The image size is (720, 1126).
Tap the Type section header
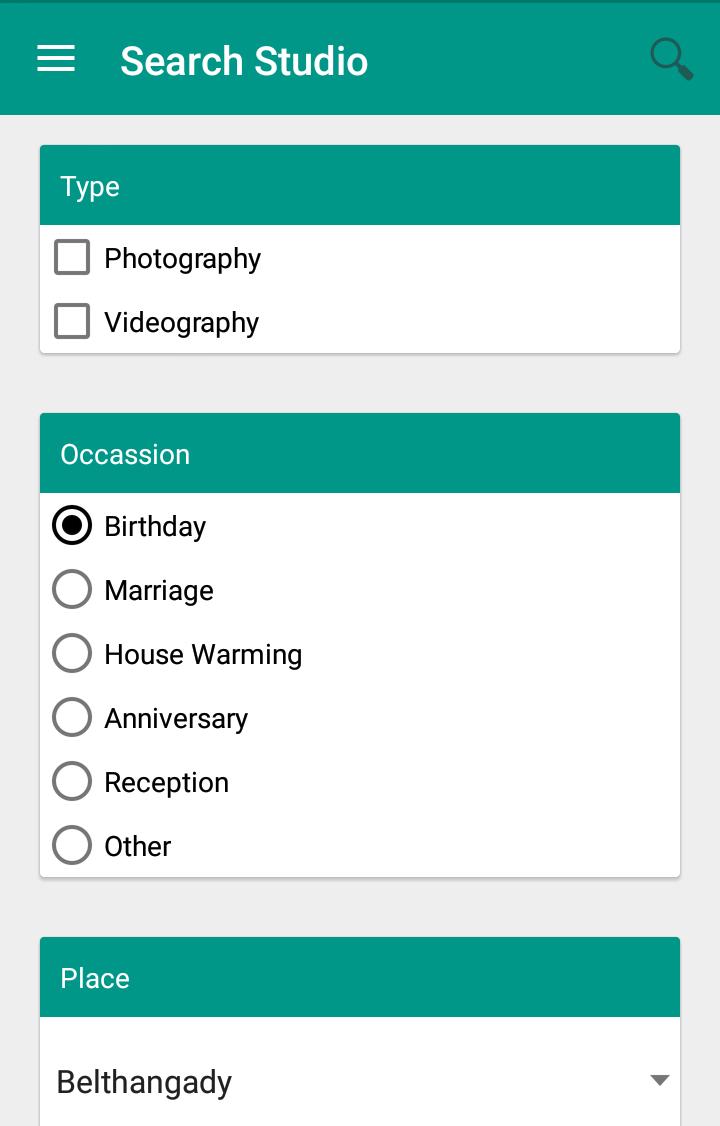tap(360, 186)
